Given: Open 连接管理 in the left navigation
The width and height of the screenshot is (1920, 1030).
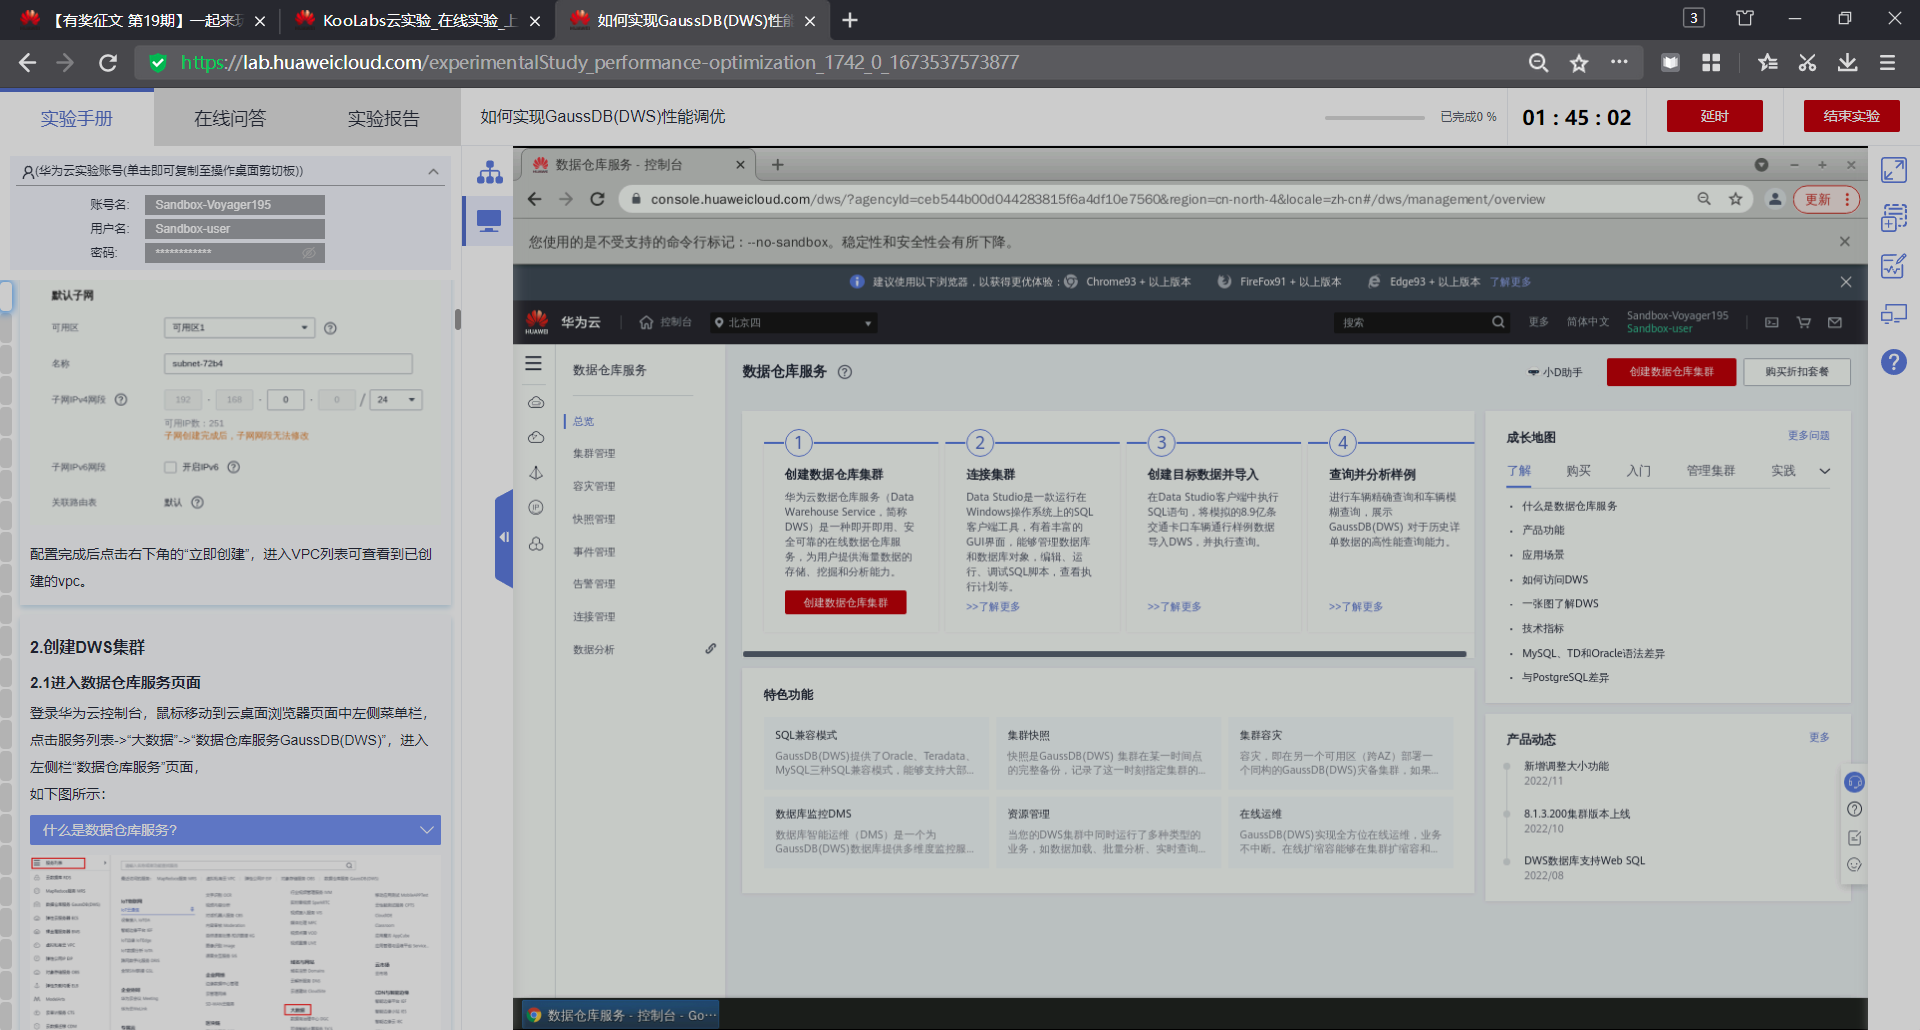Looking at the screenshot, I should pos(594,617).
